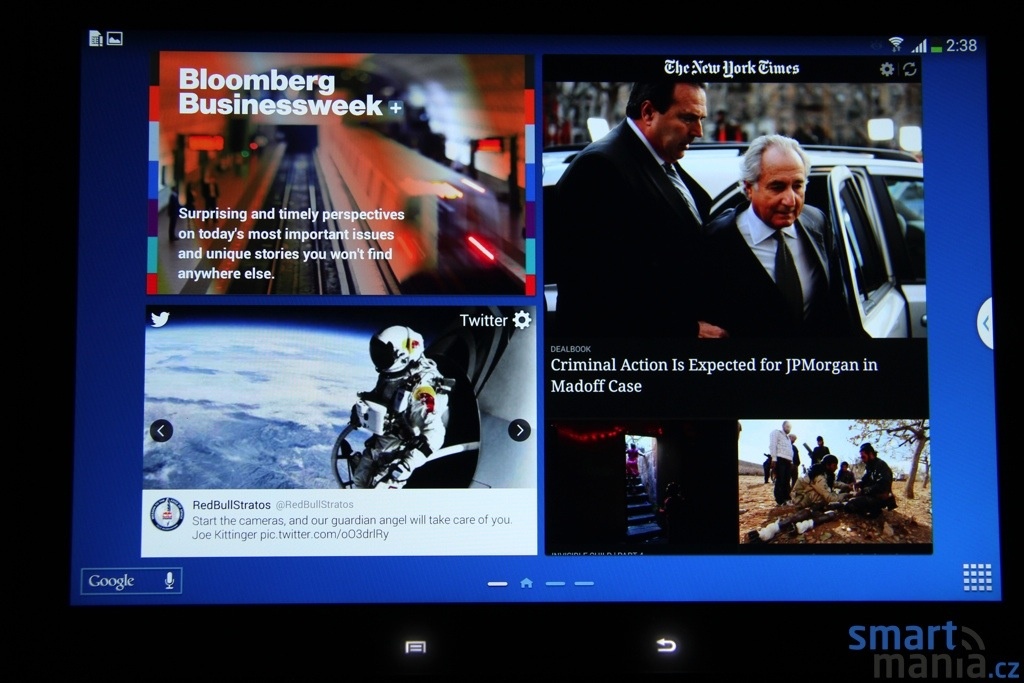Tap the 'Surprising and timely perspectives' blurb
The width and height of the screenshot is (1024, 683).
click(291, 244)
